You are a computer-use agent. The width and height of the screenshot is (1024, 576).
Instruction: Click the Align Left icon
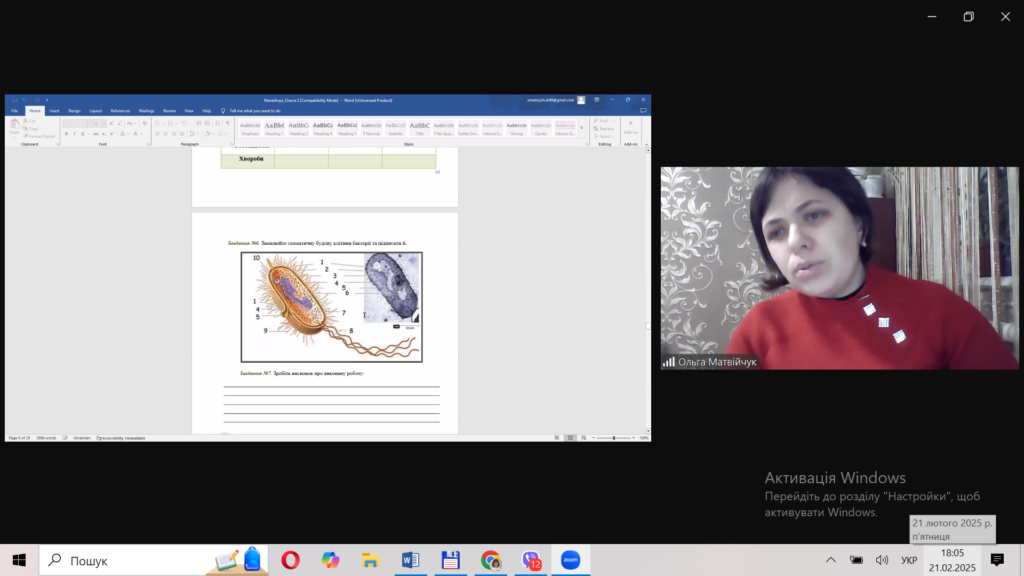click(157, 134)
